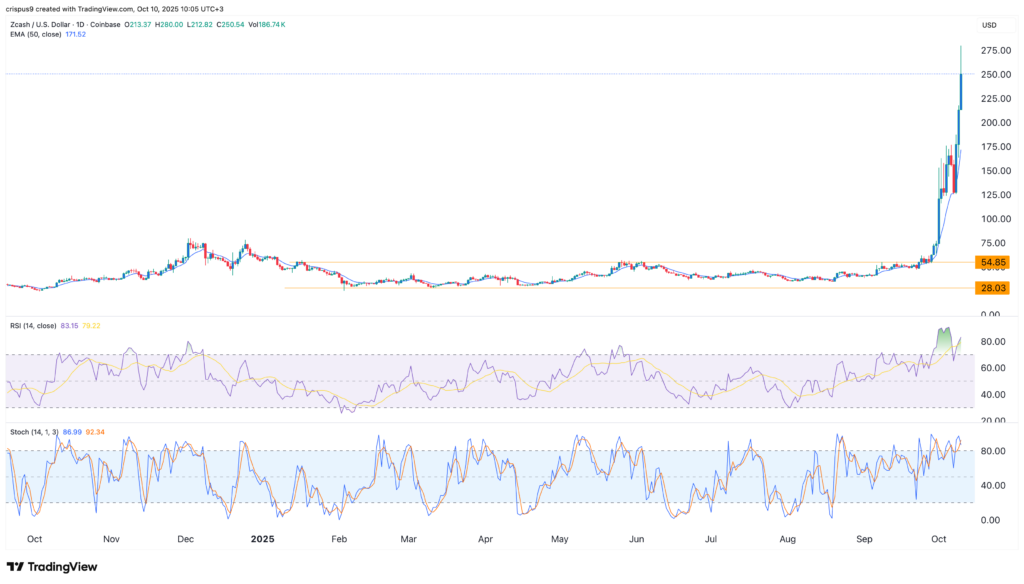Select the tall green candlestick at the far right

click(961, 90)
